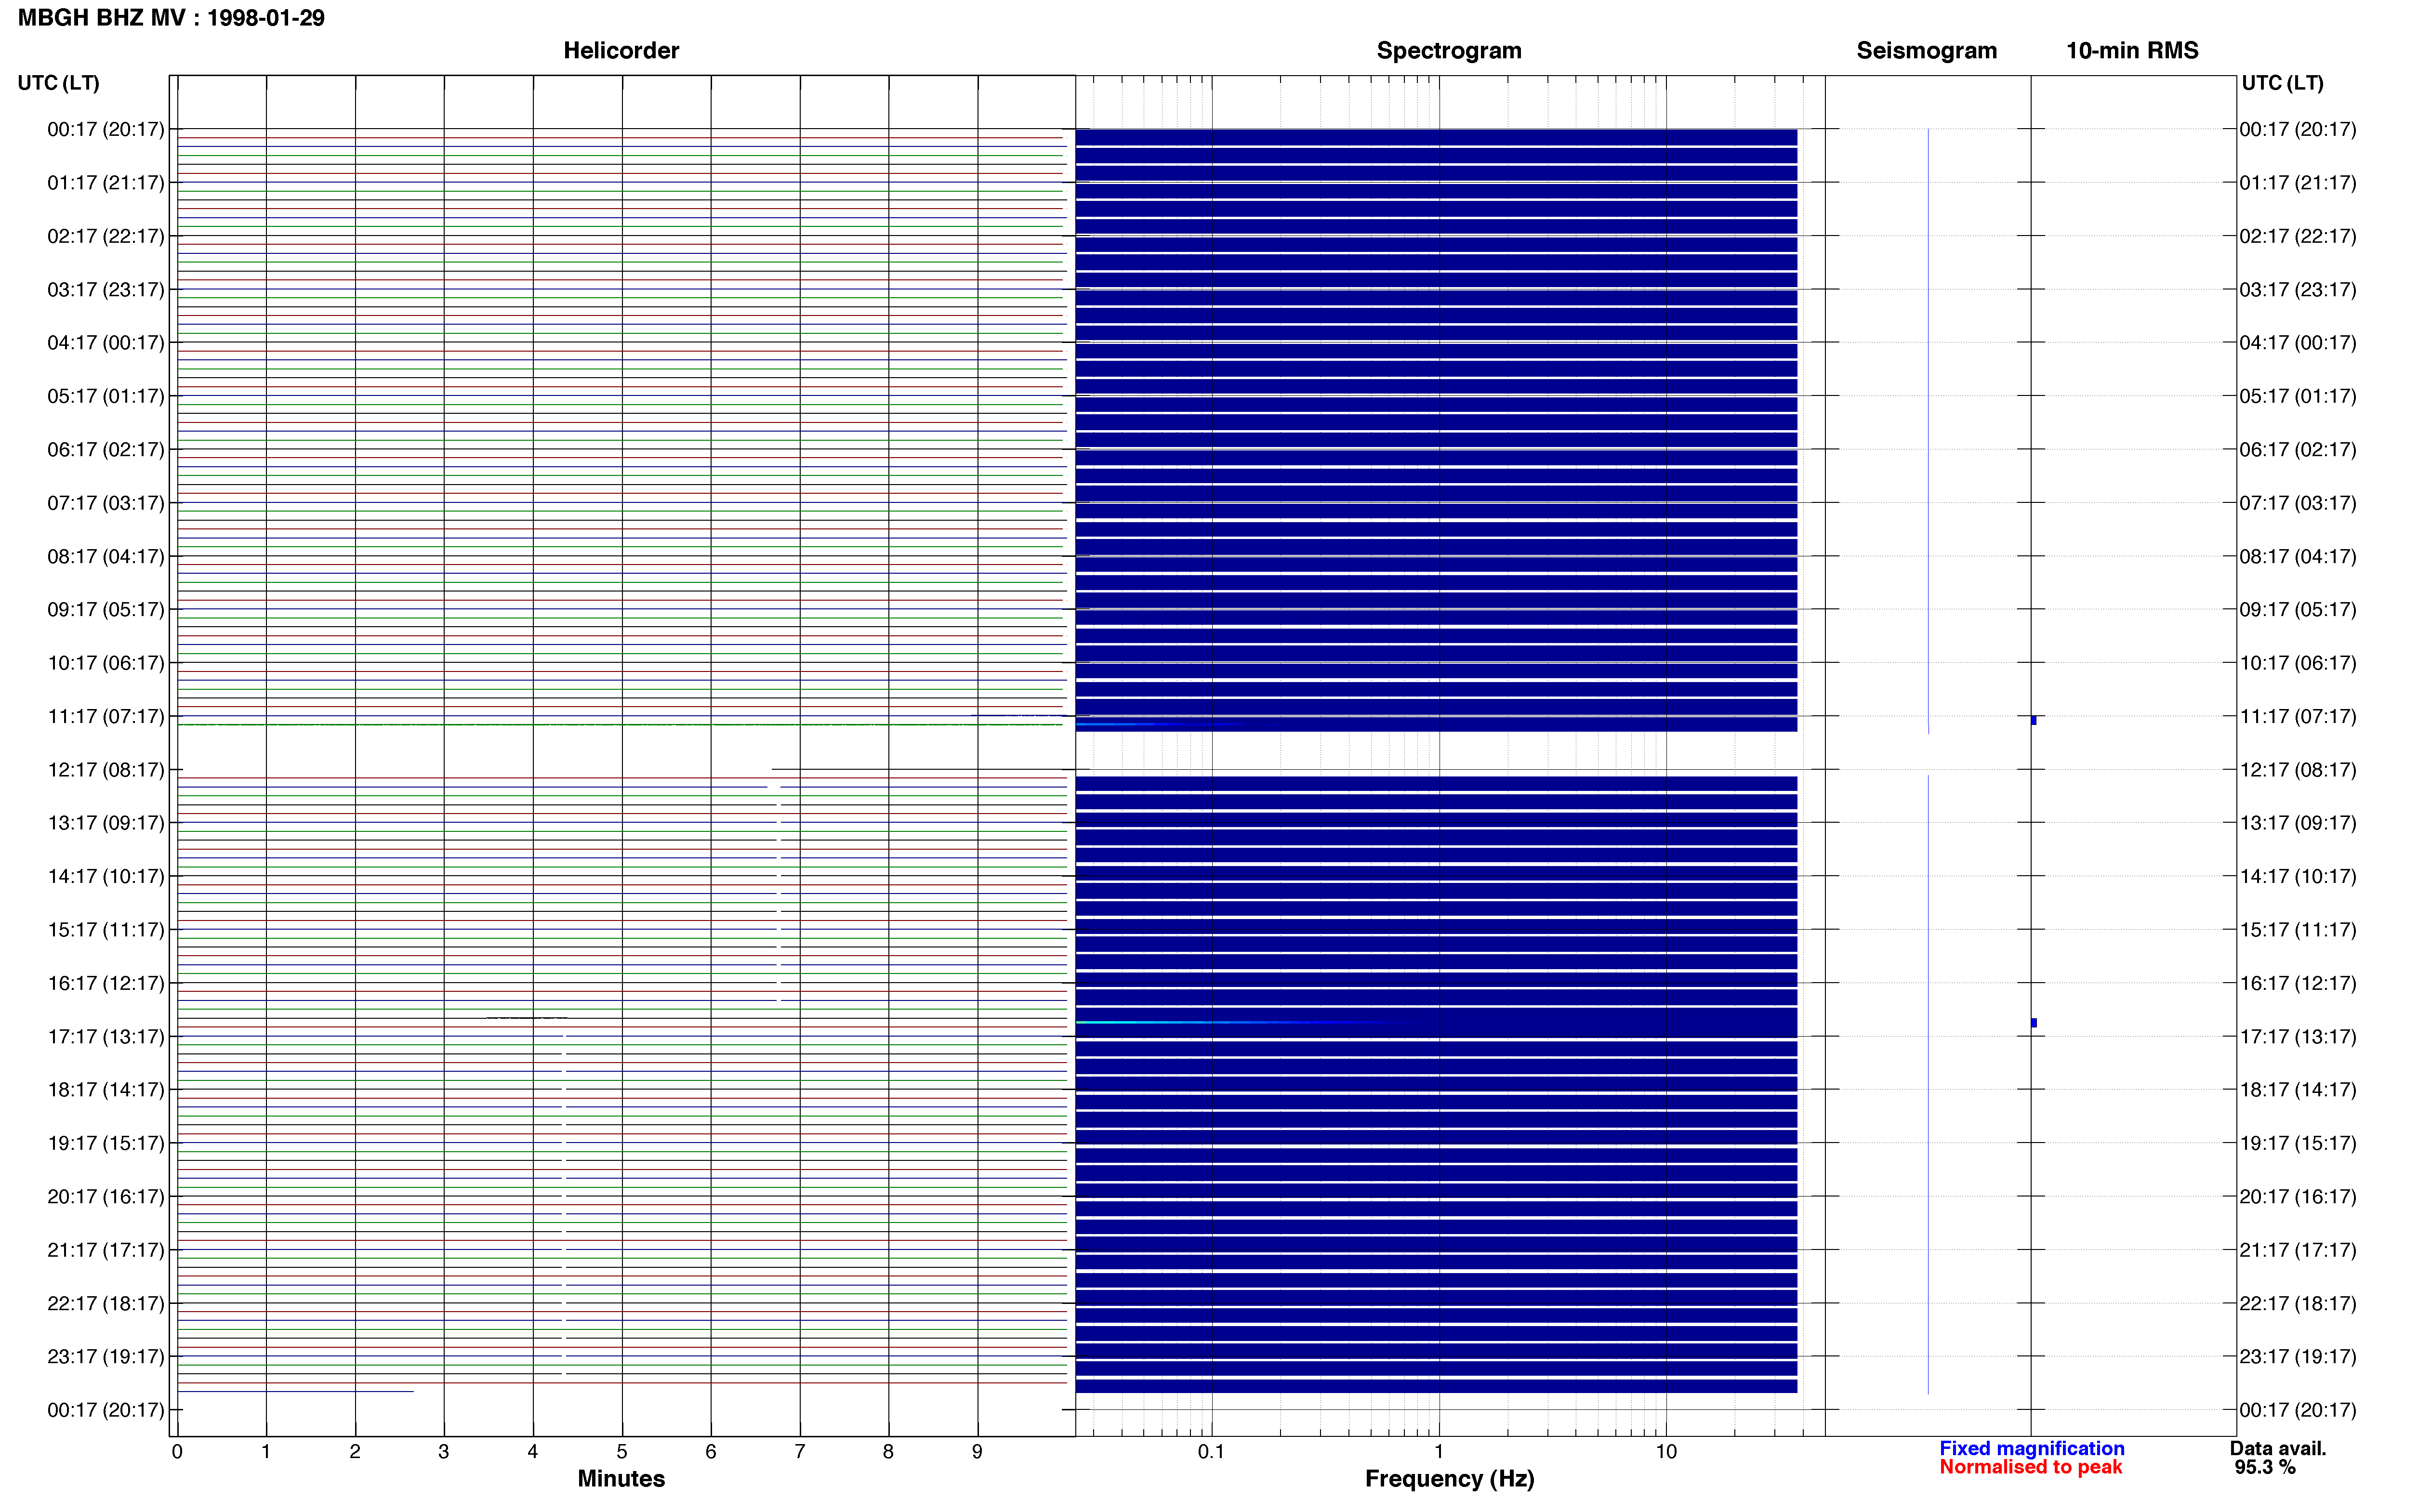Click the blue RMS marker near 17:17
2418x1512 pixels.
2034,1023
